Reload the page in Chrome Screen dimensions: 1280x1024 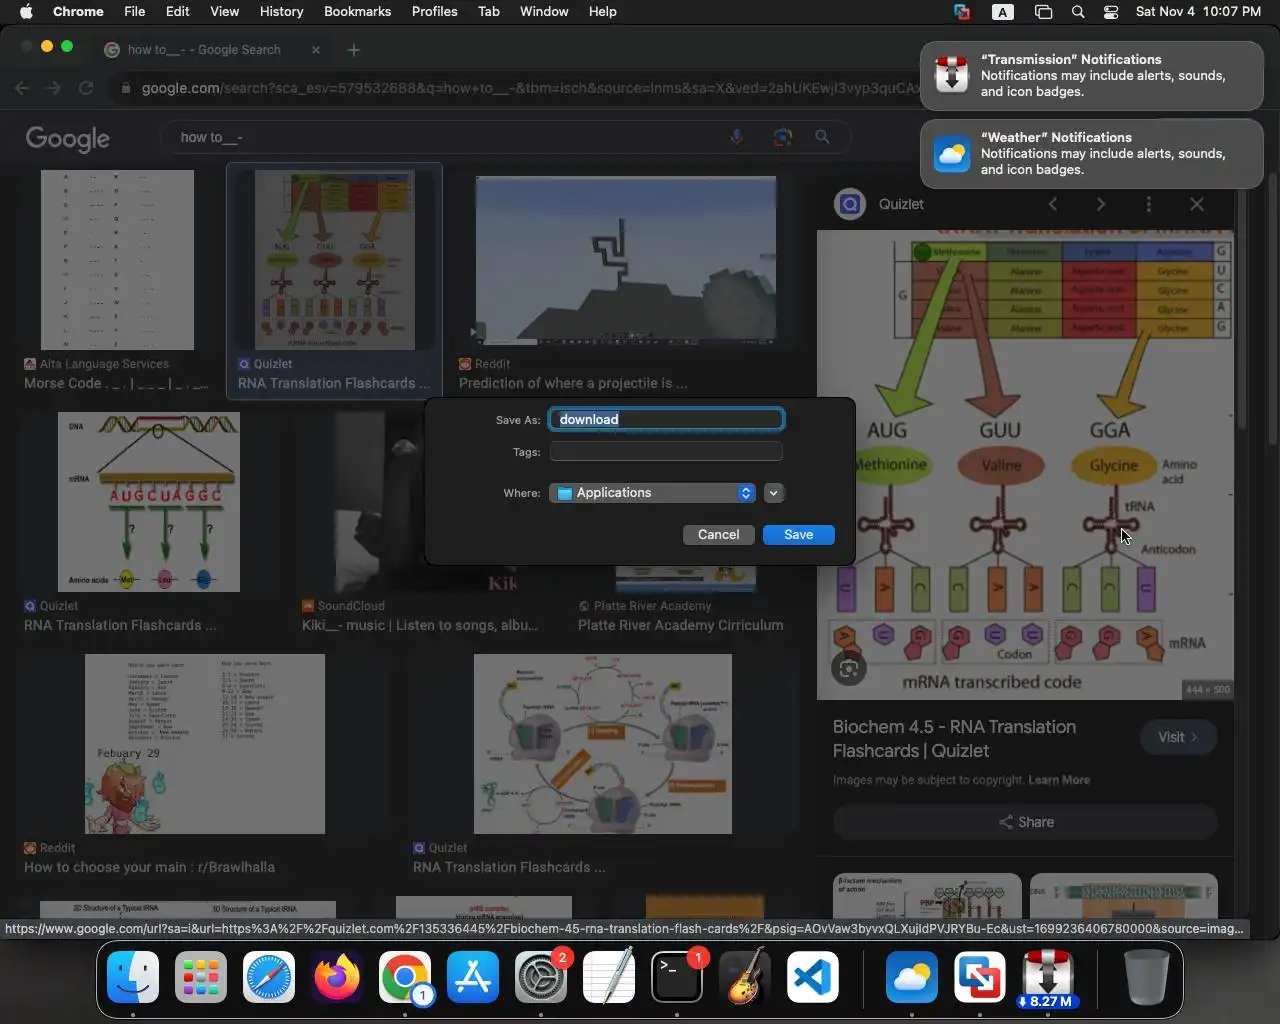[x=86, y=88]
